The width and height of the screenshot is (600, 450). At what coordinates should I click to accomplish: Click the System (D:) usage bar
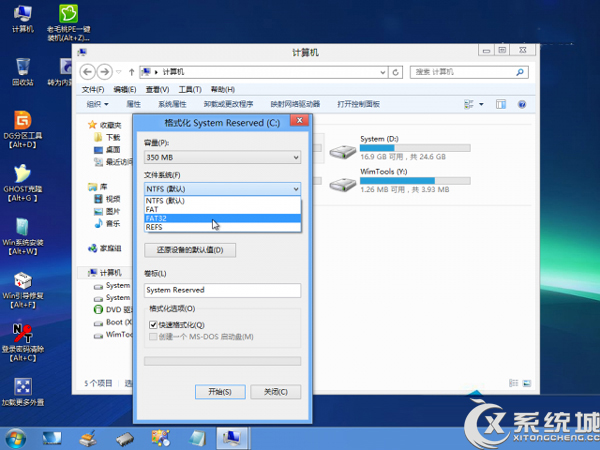click(x=415, y=148)
